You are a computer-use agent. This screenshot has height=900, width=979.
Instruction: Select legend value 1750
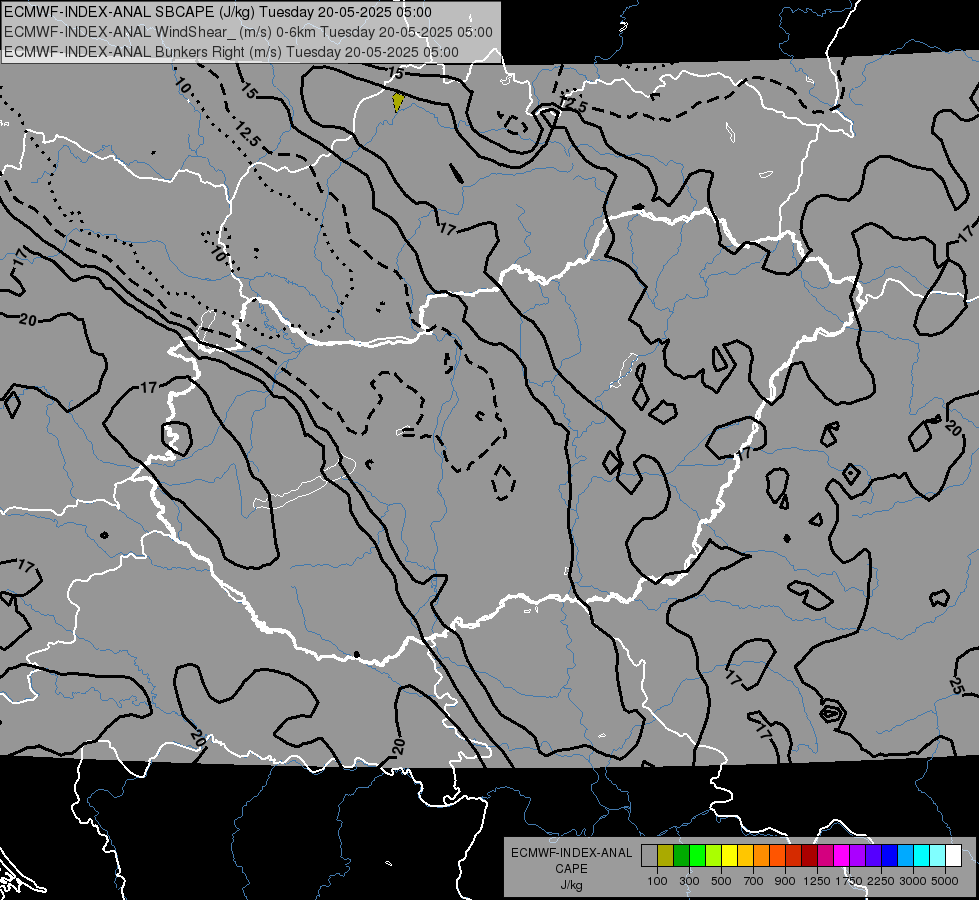click(x=849, y=881)
